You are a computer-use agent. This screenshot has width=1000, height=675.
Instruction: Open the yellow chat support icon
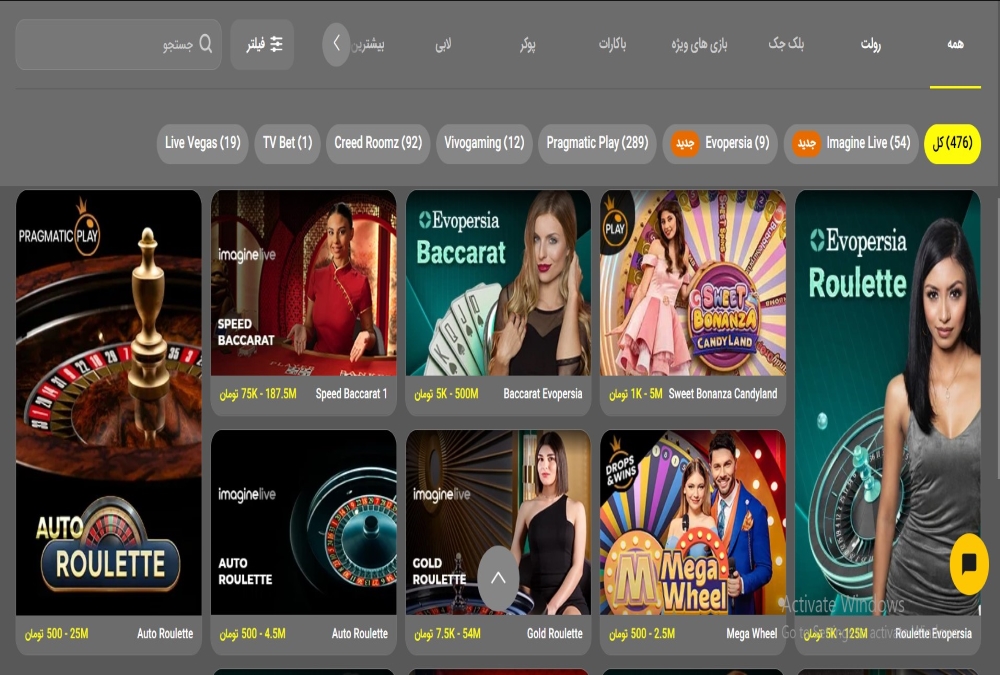tap(969, 563)
